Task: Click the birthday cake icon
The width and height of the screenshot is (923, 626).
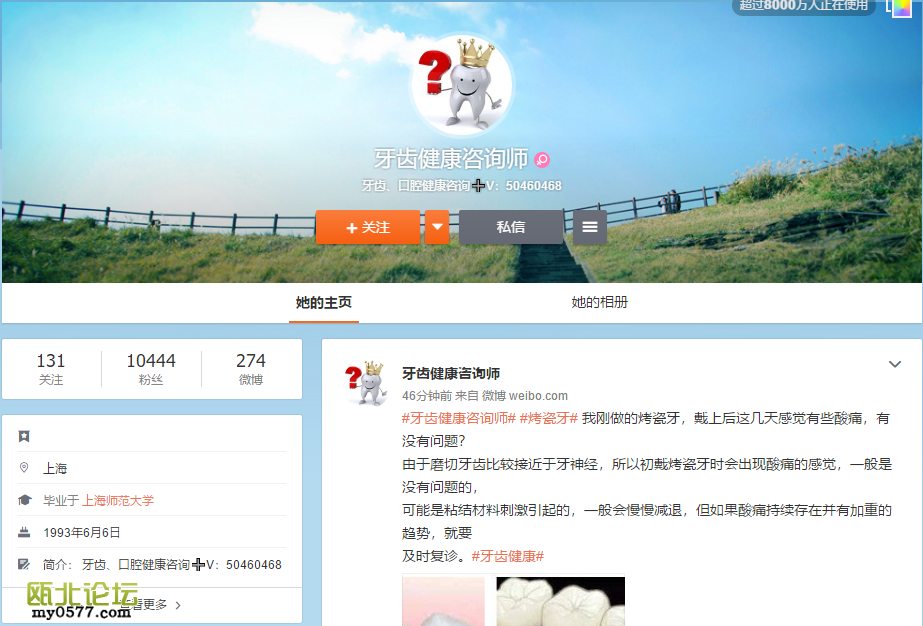Action: click(24, 532)
